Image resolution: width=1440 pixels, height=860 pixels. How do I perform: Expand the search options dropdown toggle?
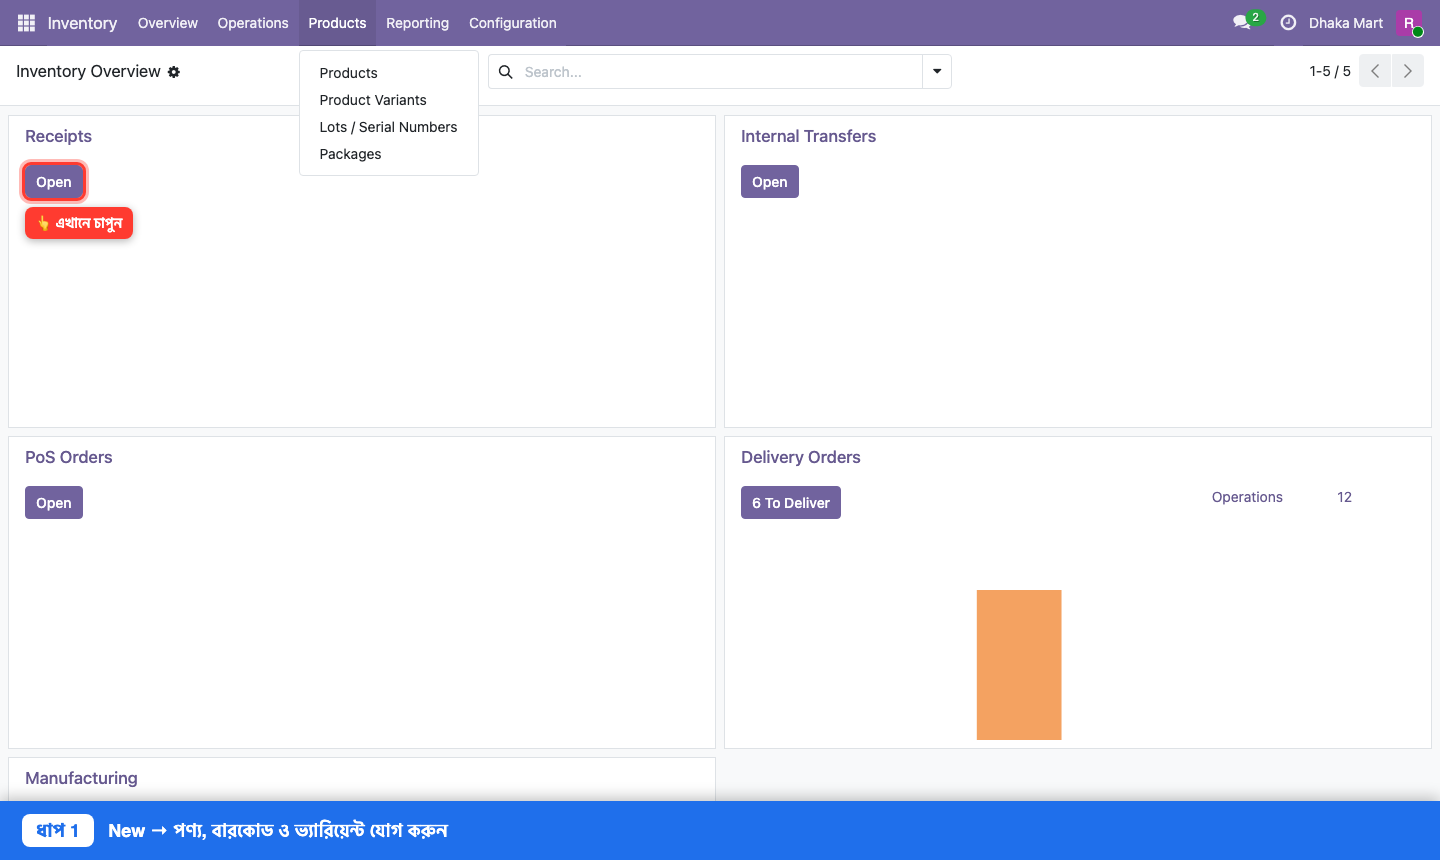[937, 72]
